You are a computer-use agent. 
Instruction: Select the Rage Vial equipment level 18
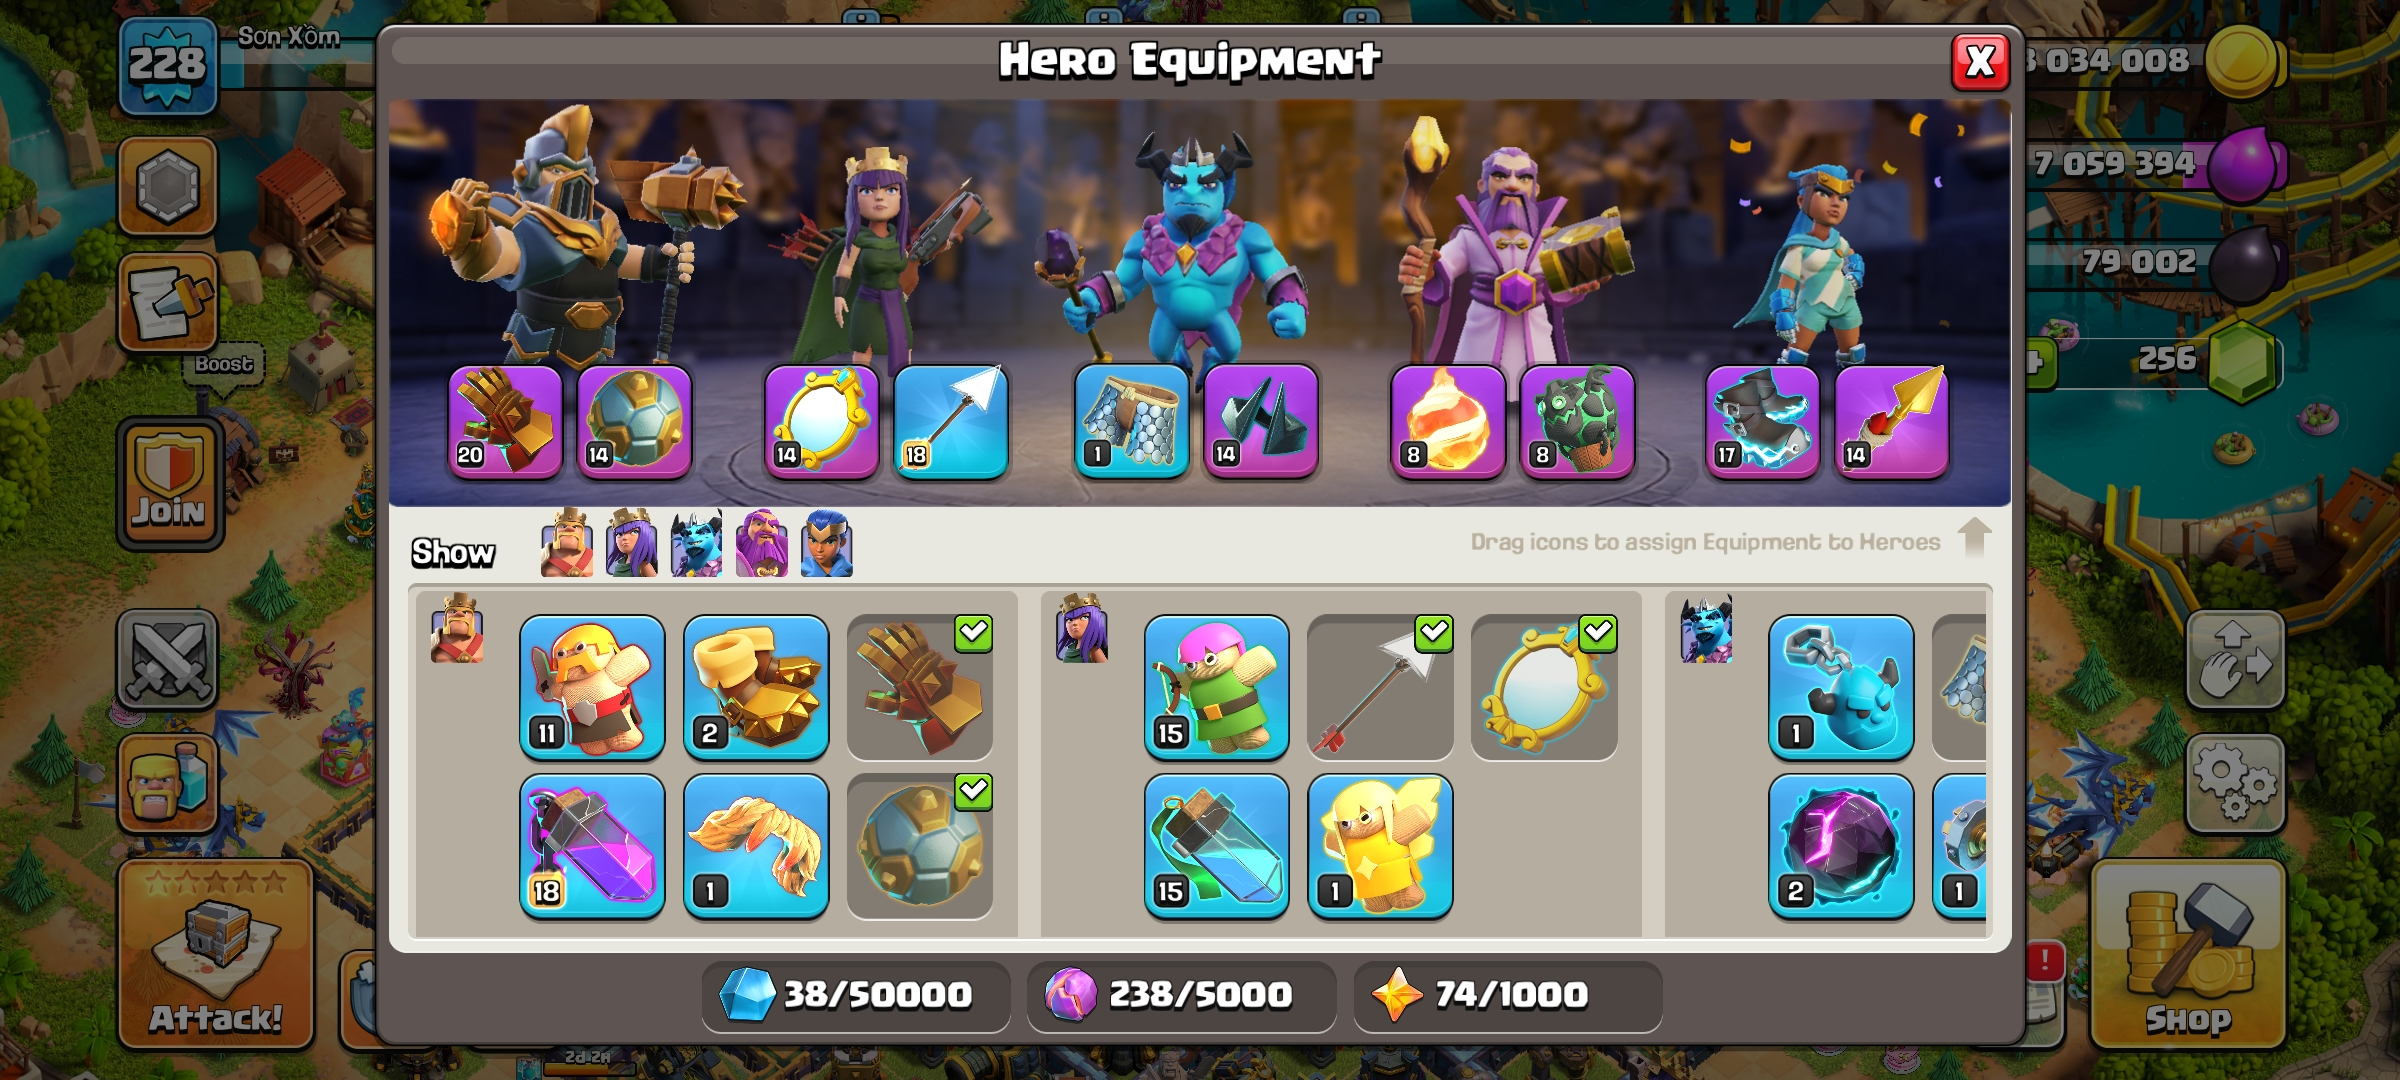click(x=592, y=846)
